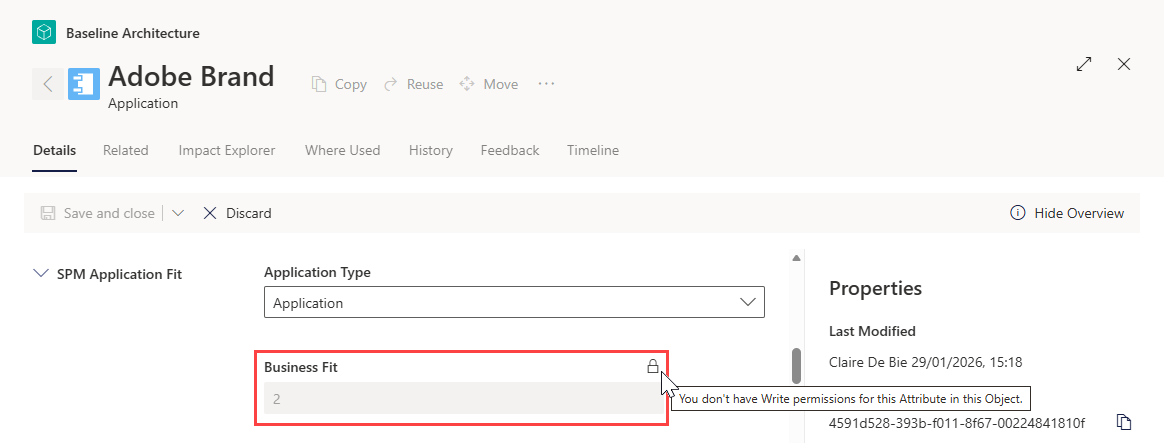Click the scrollbar up arrow of the details pane
Viewport: 1164px width, 443px height.
coord(797,258)
